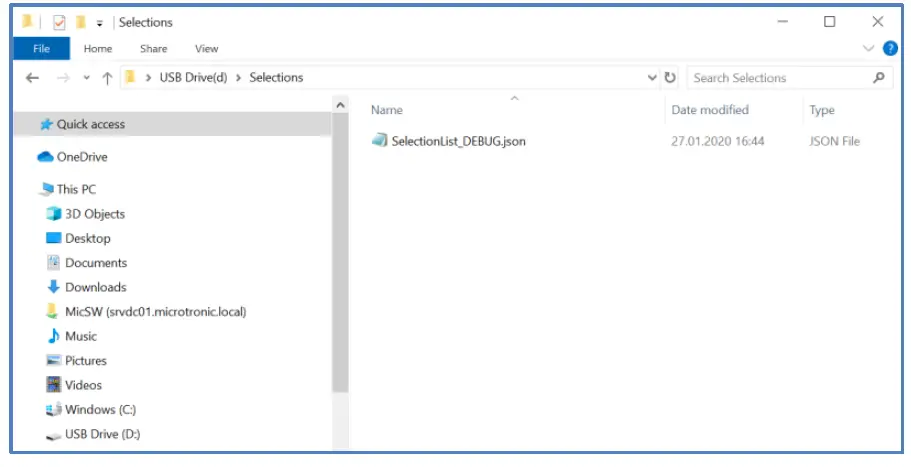The height and width of the screenshot is (467, 911).
Task: Click the search magnifier icon
Action: pos(879,78)
